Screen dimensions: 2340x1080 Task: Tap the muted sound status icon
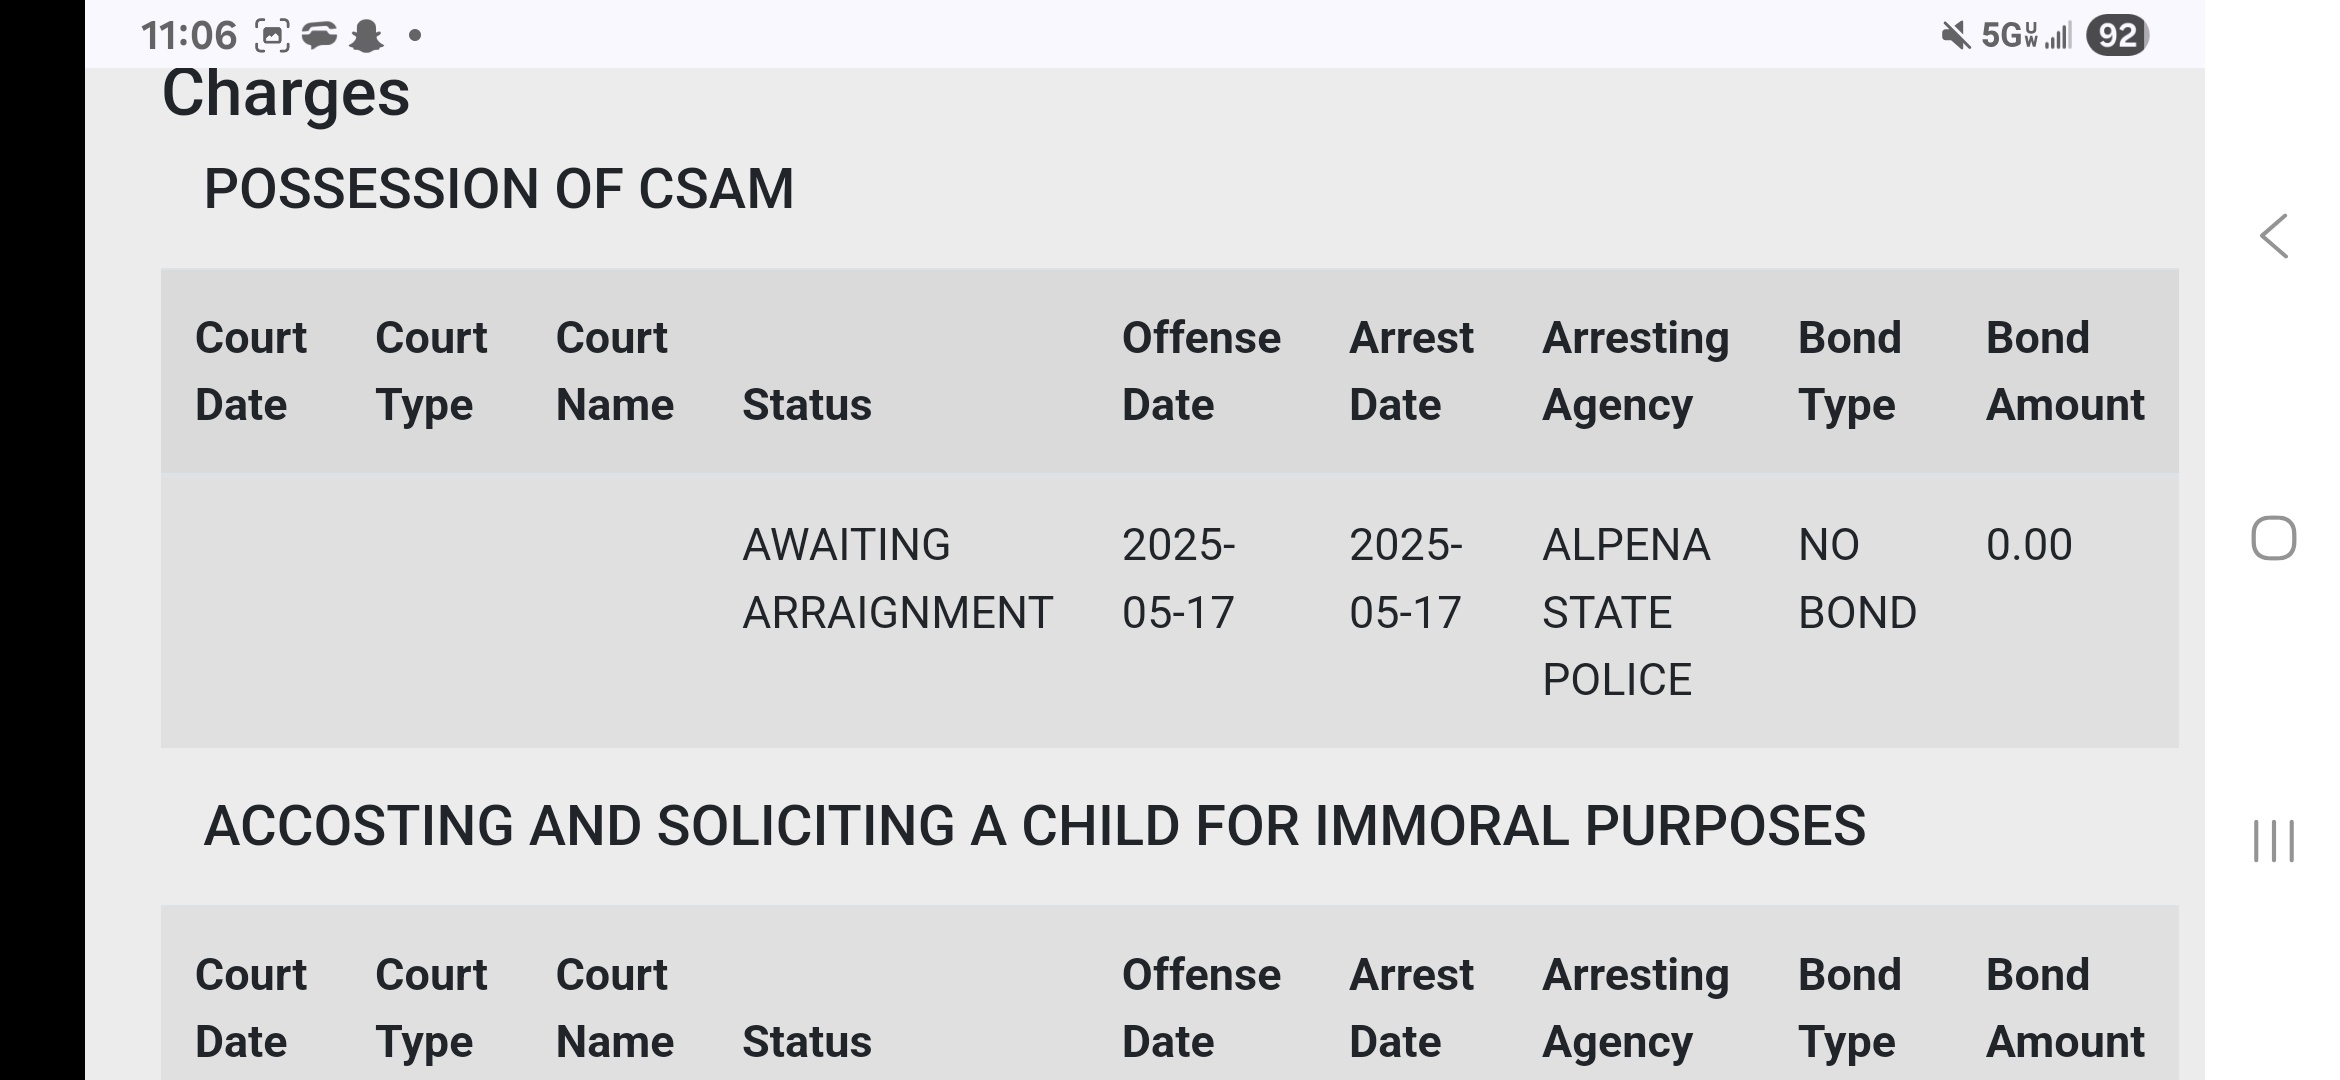tap(1955, 36)
